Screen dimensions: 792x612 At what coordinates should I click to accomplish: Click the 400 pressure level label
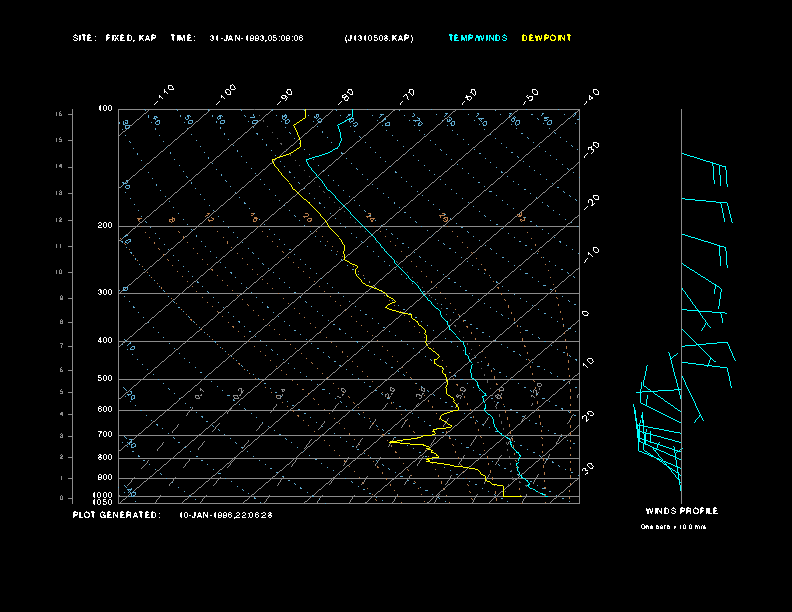click(x=105, y=340)
